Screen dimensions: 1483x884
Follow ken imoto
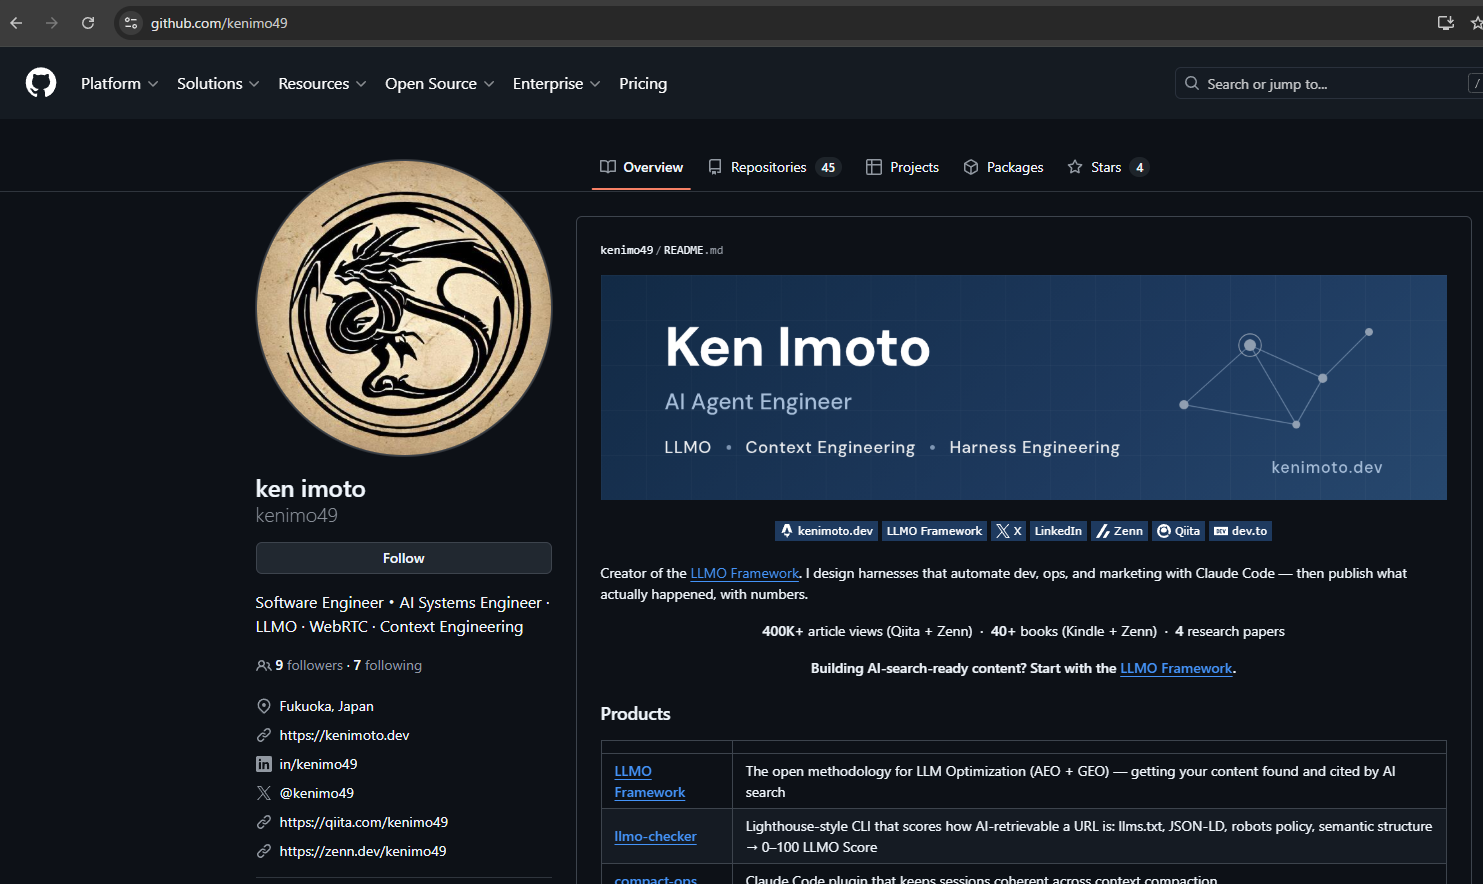coord(404,558)
